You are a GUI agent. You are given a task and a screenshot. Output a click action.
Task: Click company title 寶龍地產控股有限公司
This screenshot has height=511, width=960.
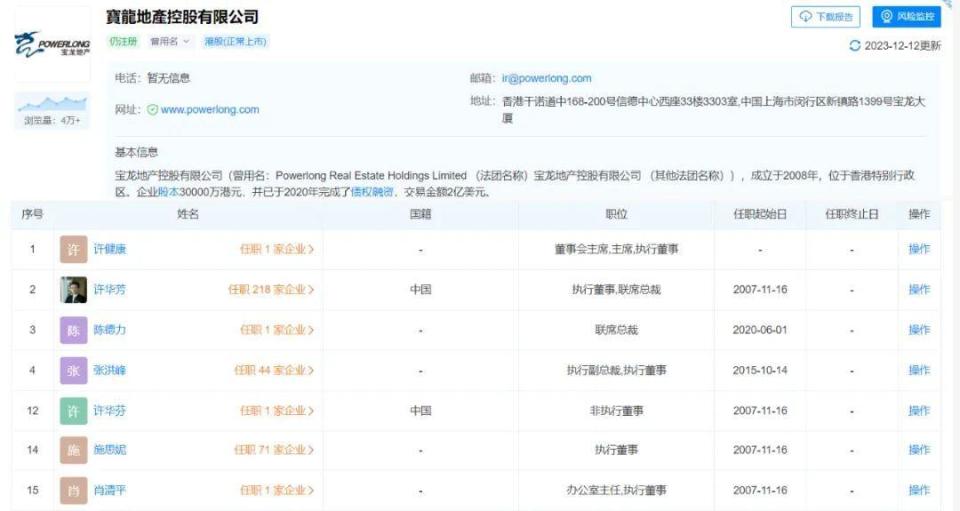(x=182, y=17)
